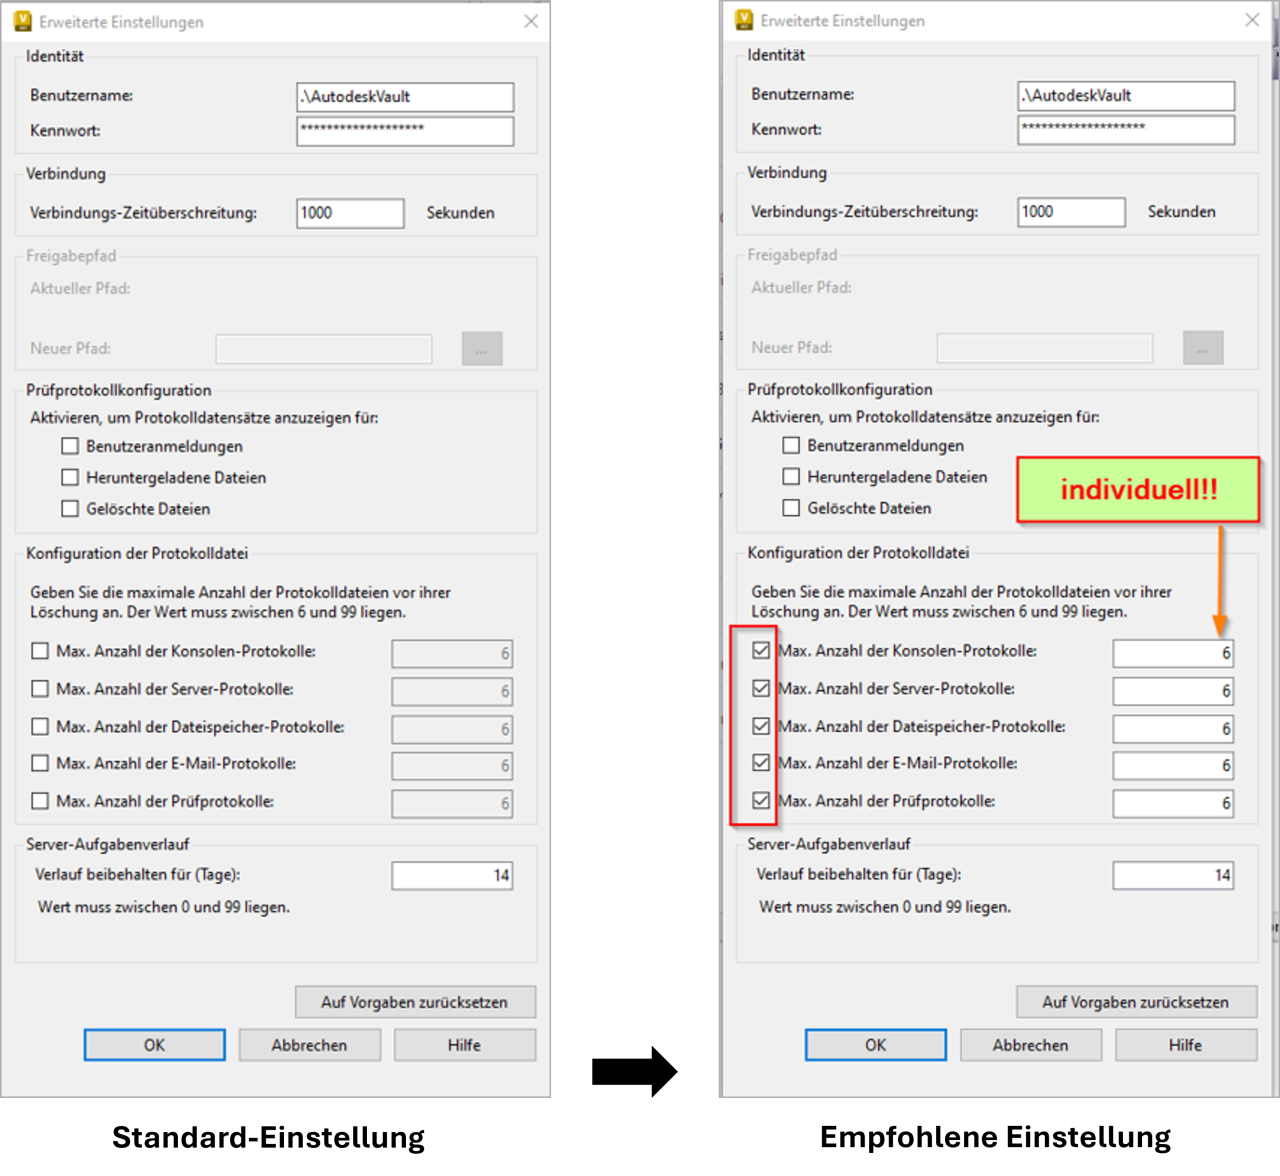The image size is (1280, 1176).
Task: Click Auf Vorgaben zurücksetzen in left dialog
Action: click(415, 1002)
